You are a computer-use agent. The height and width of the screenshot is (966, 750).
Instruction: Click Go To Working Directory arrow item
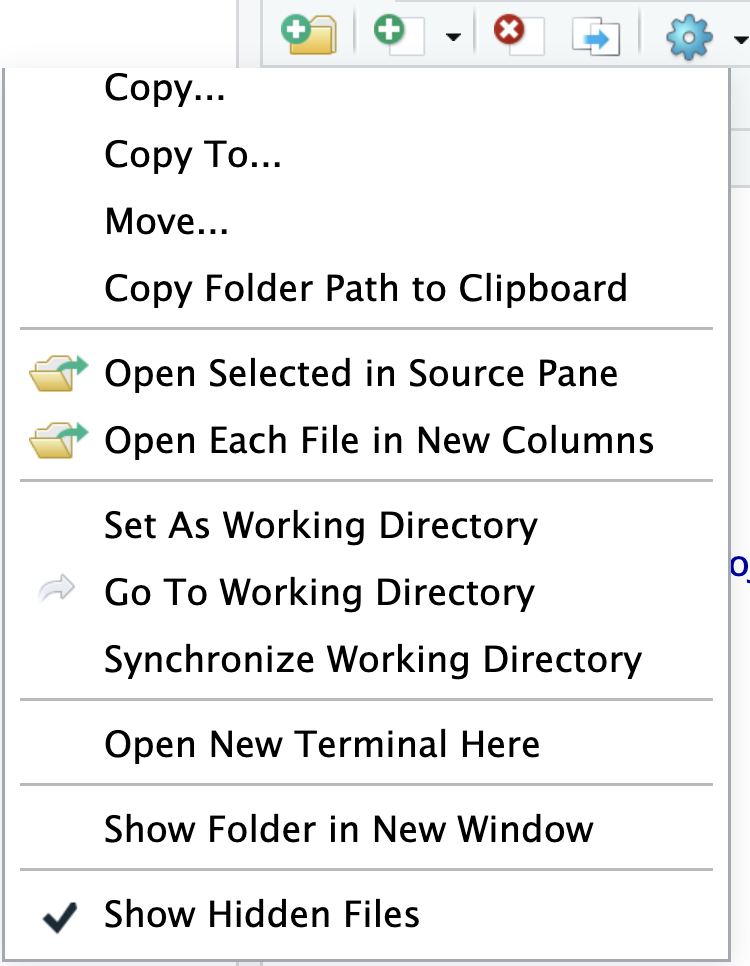[319, 593]
